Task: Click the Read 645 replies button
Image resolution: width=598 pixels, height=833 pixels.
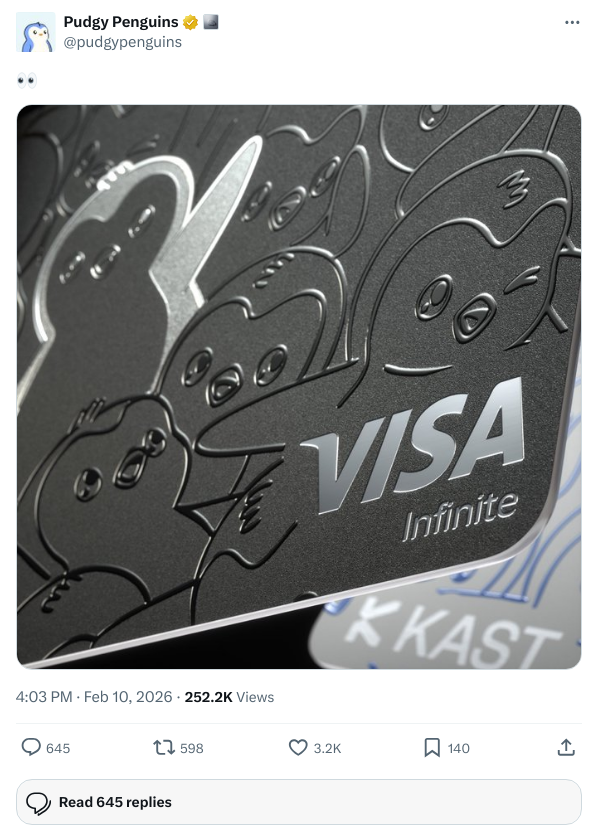Action: coord(299,802)
